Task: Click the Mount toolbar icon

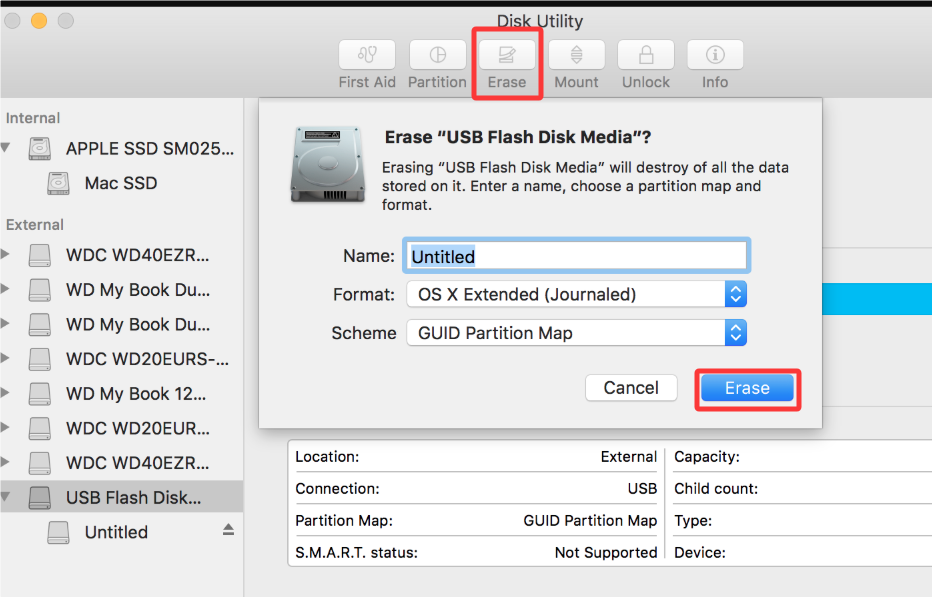Action: tap(577, 55)
